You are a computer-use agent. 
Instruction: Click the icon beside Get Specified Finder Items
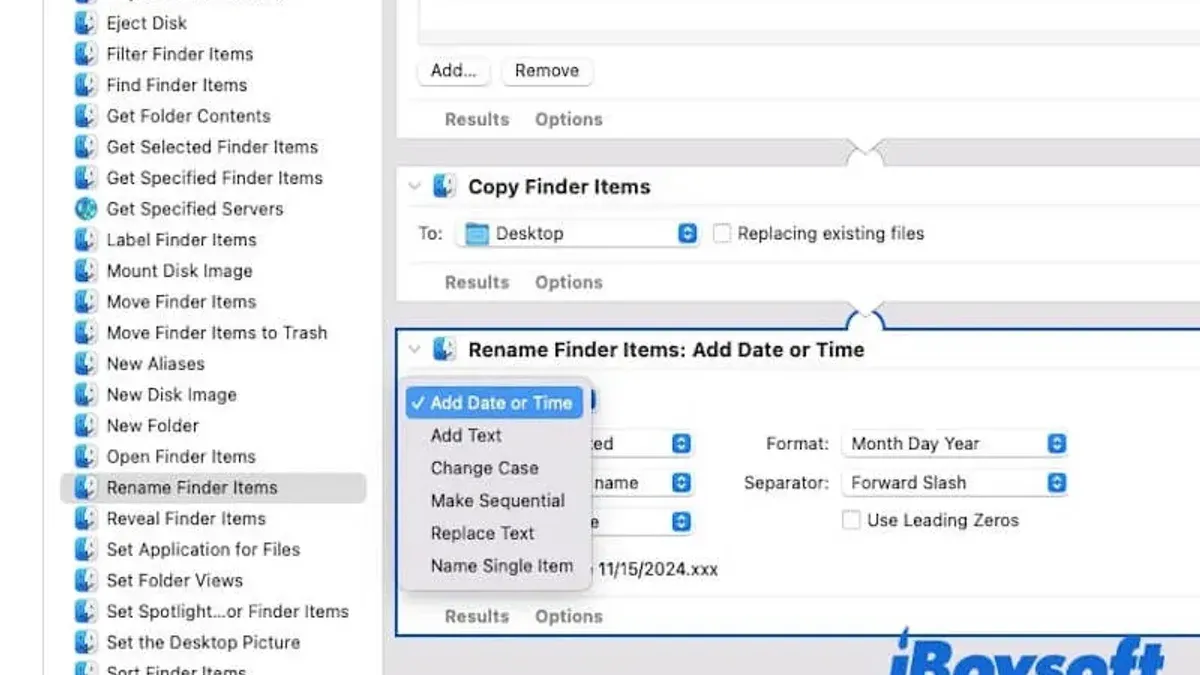(86, 178)
